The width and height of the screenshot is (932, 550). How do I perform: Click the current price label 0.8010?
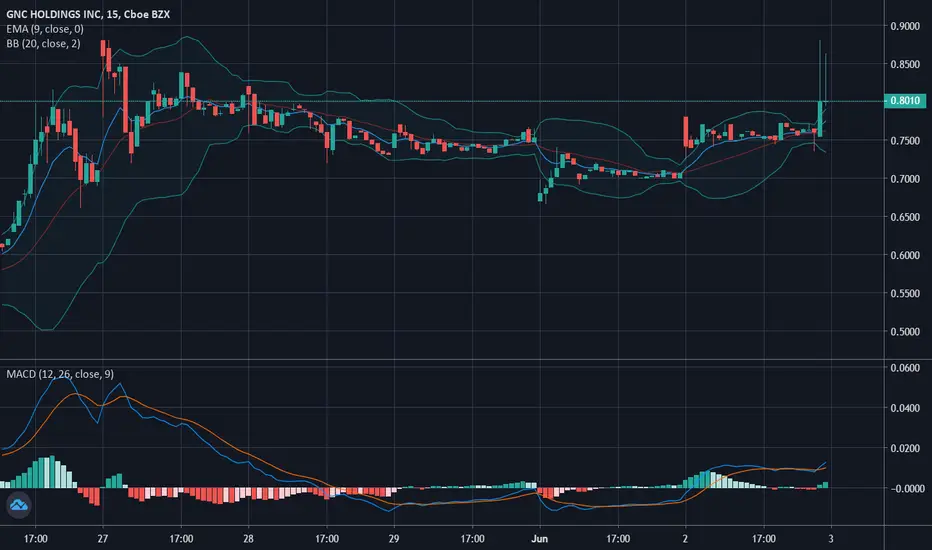pyautogui.click(x=905, y=100)
